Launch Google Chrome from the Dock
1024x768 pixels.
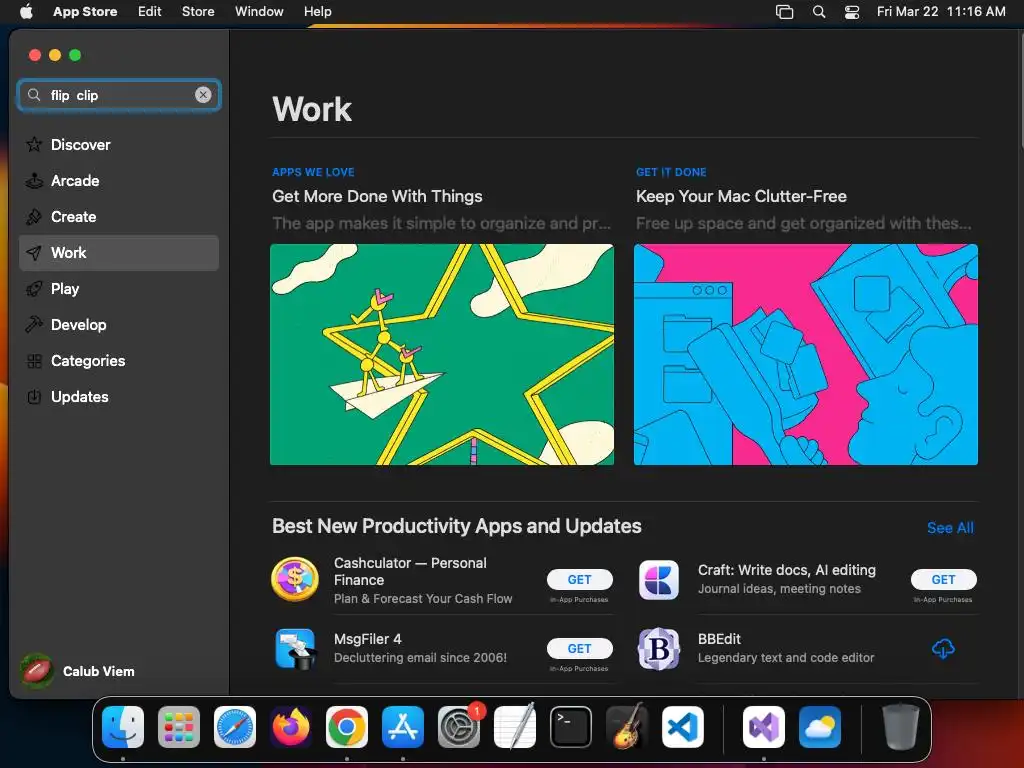(x=347, y=726)
